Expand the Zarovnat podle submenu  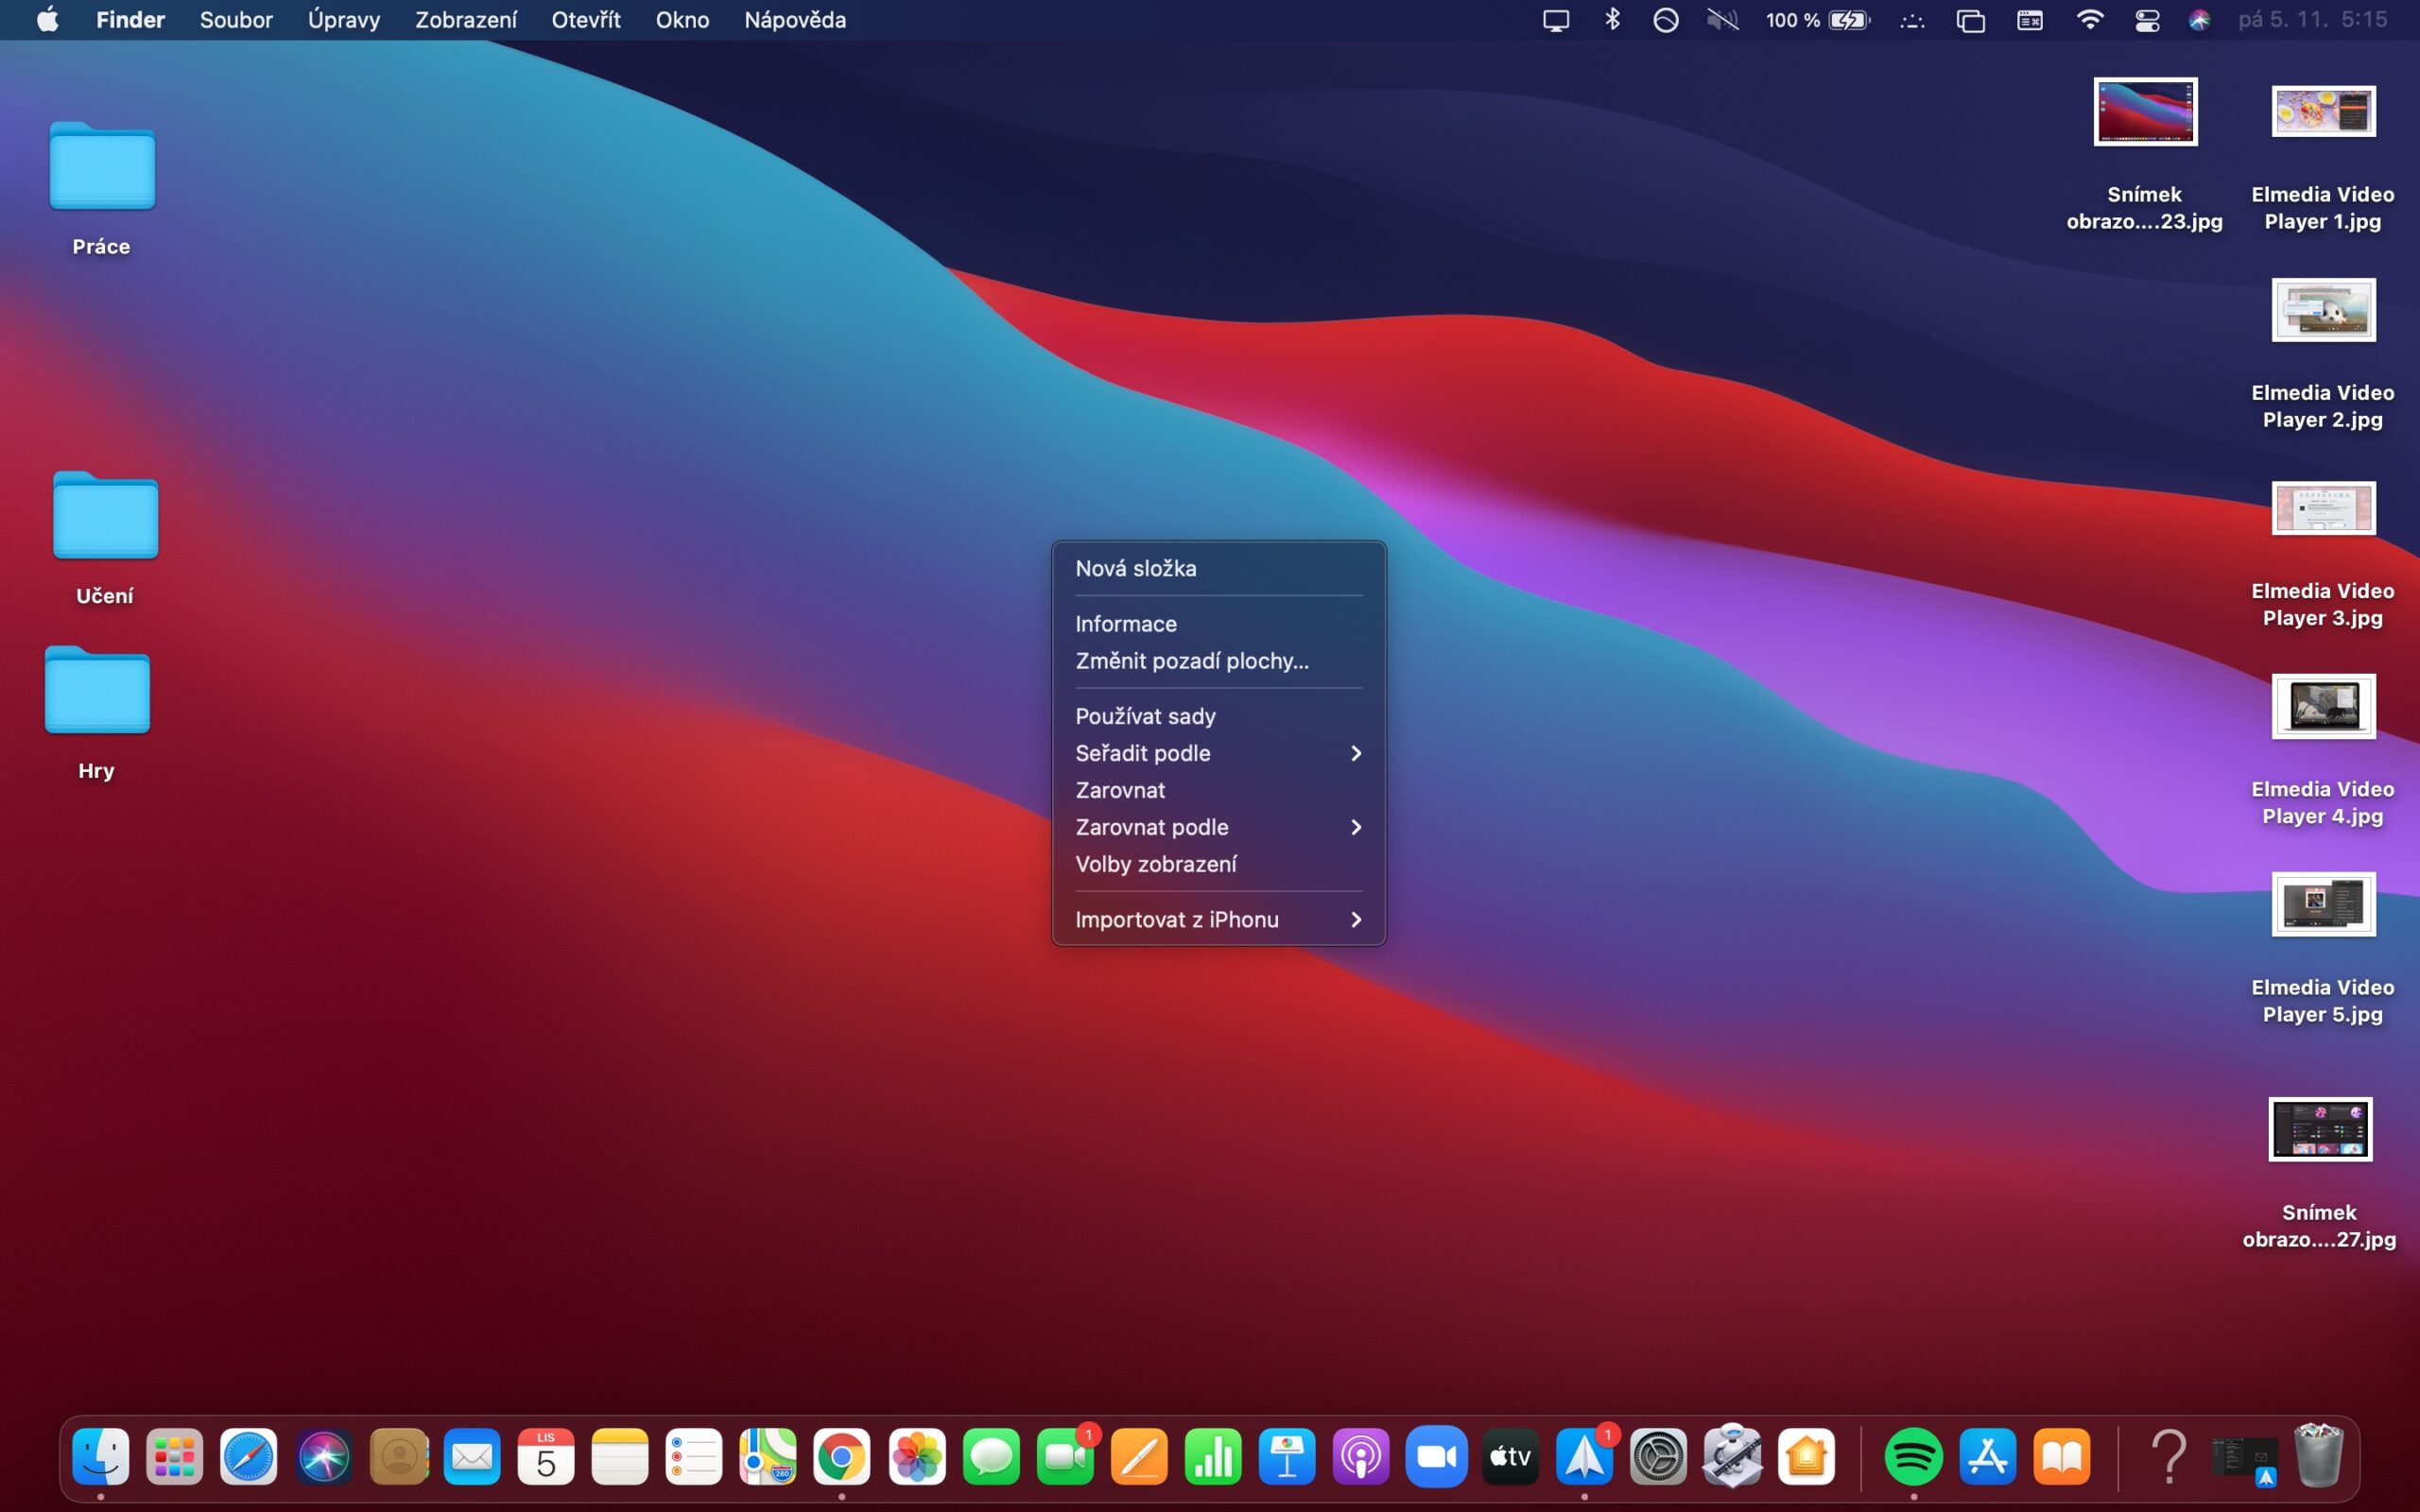point(1218,827)
